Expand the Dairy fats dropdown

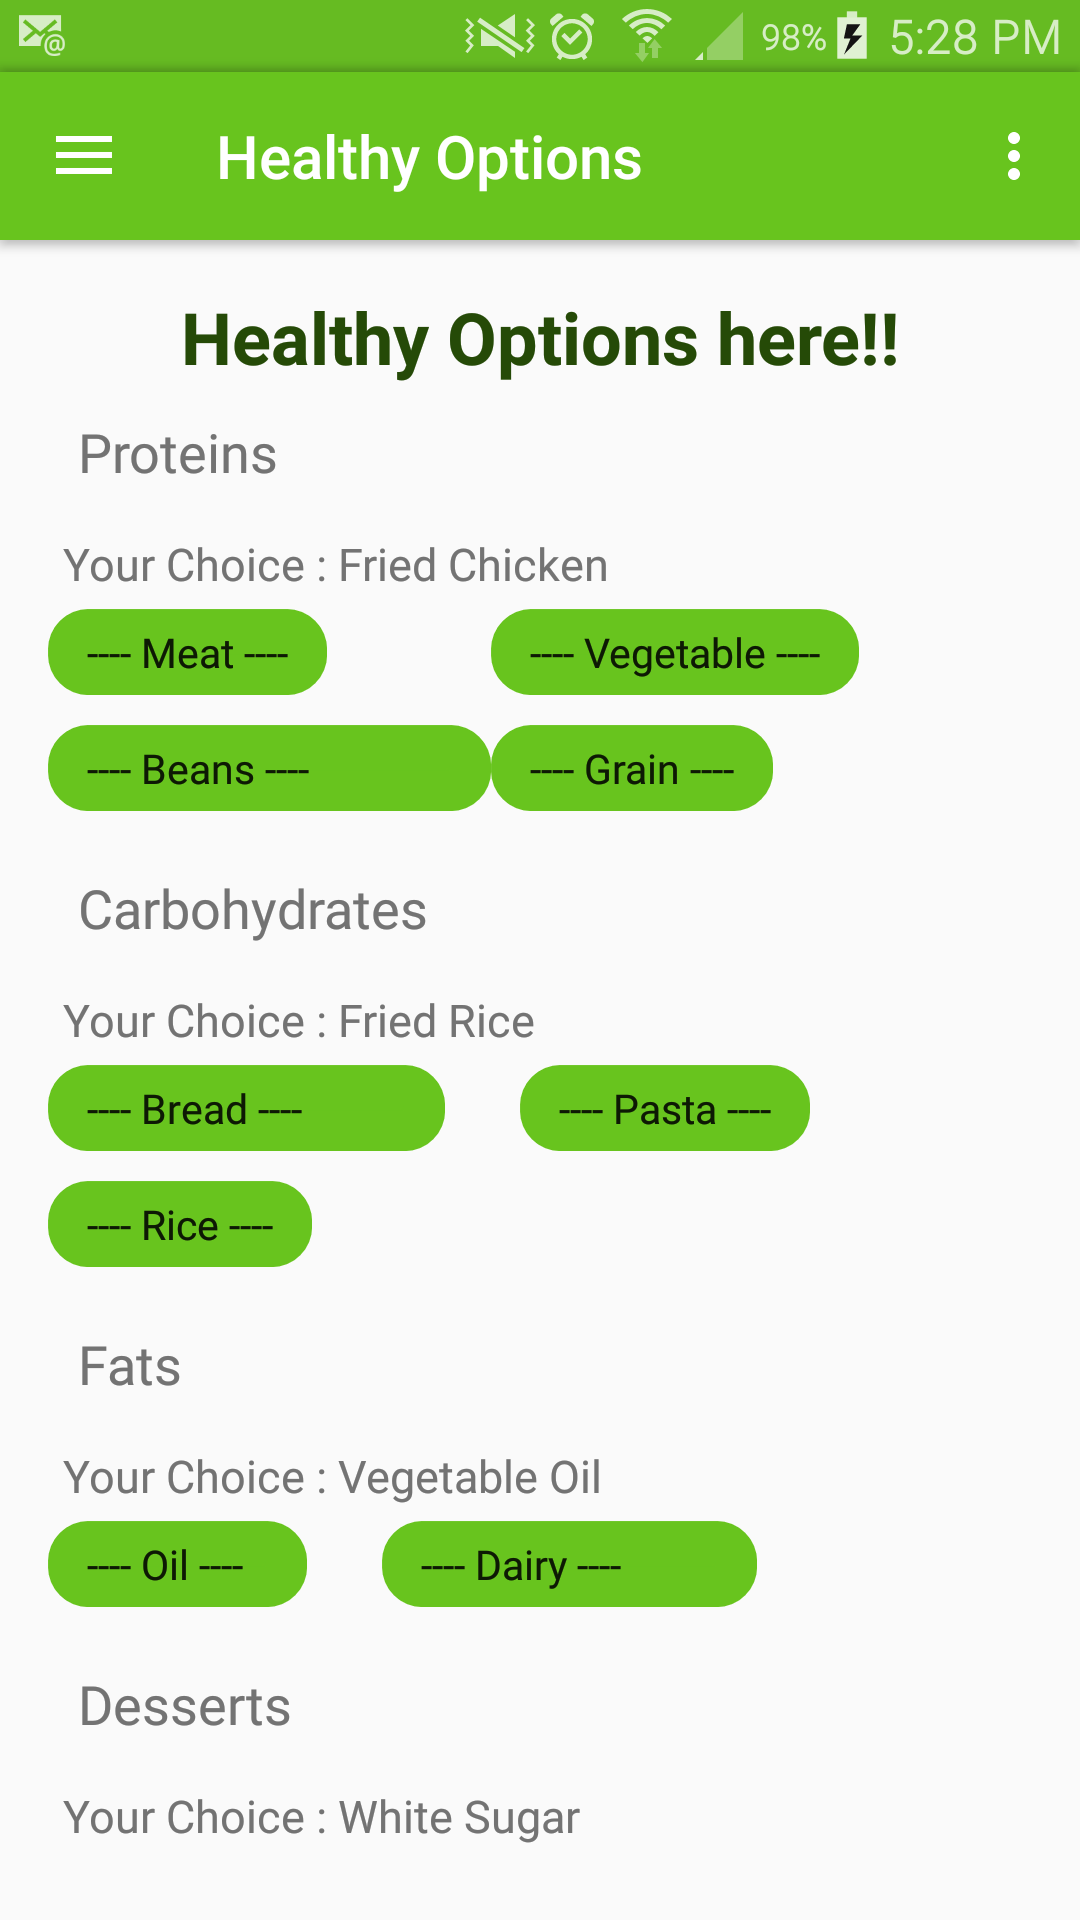tap(568, 1565)
